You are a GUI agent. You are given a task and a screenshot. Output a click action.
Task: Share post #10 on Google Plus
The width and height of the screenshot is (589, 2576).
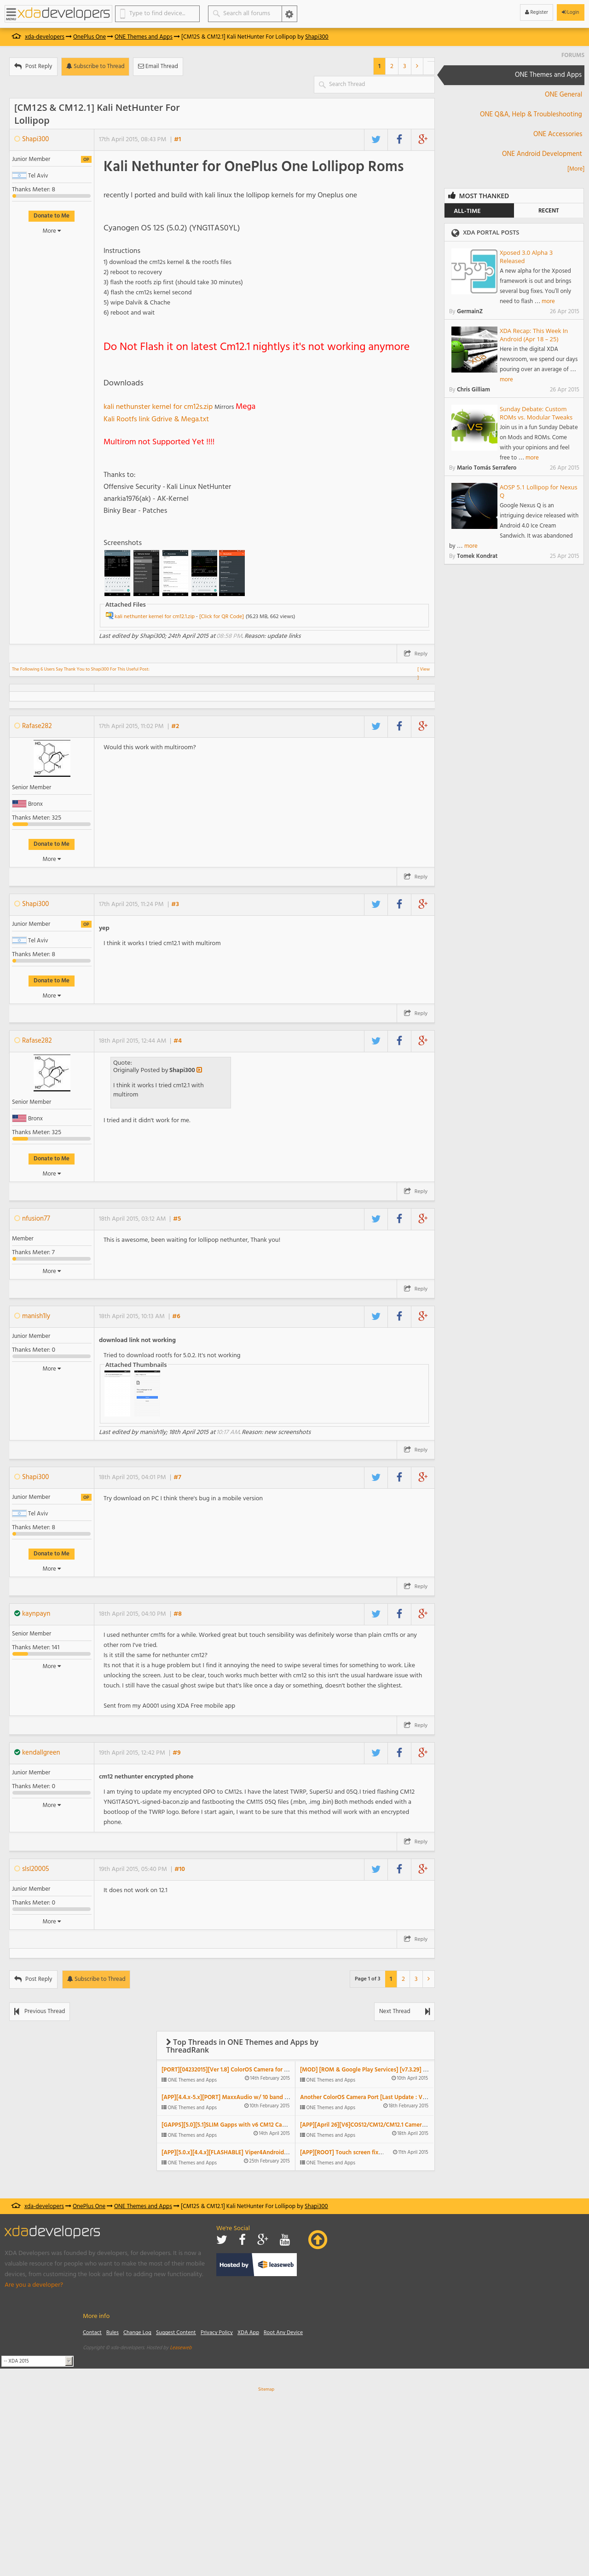[x=423, y=1868]
